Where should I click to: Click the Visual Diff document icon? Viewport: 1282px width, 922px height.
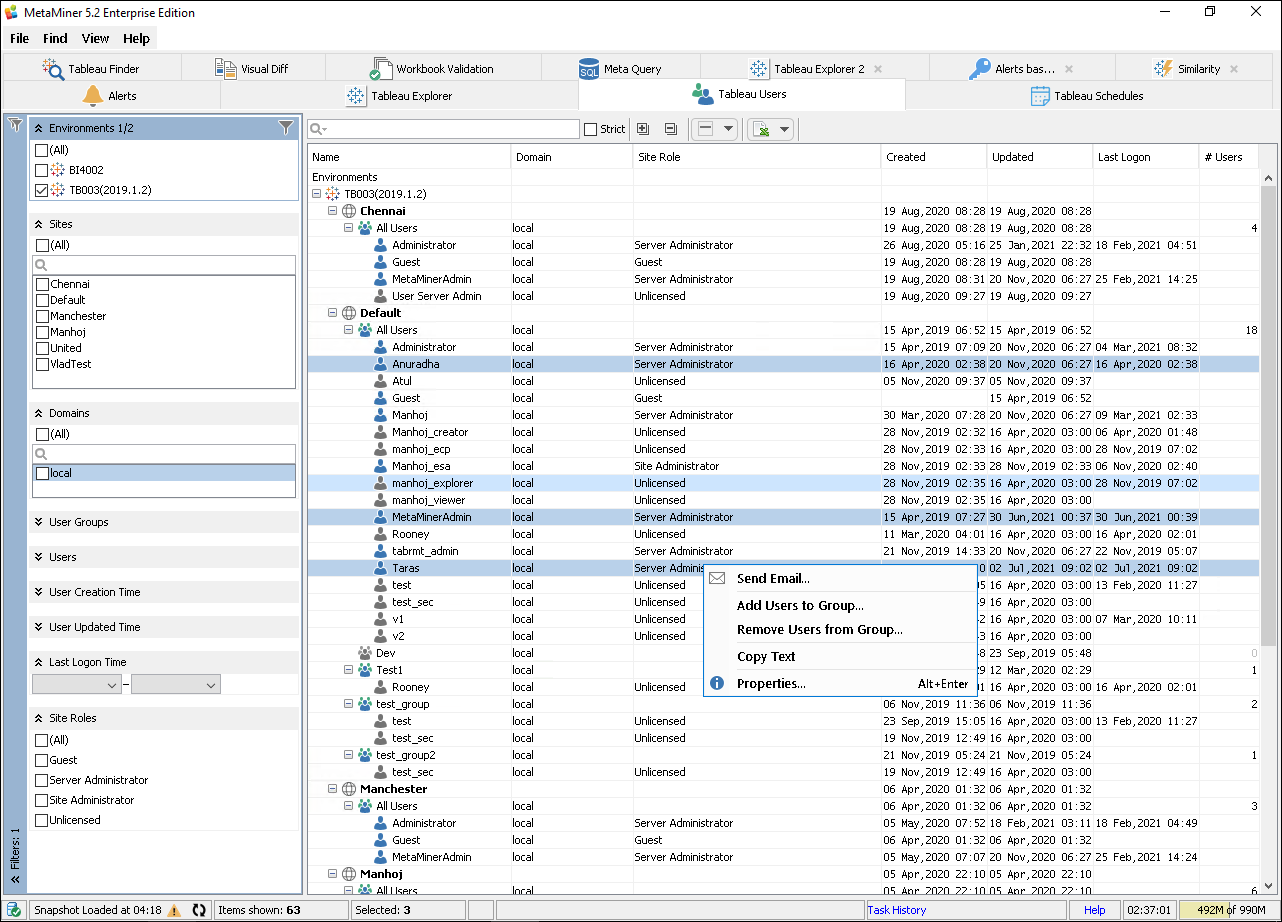pyautogui.click(x=226, y=68)
